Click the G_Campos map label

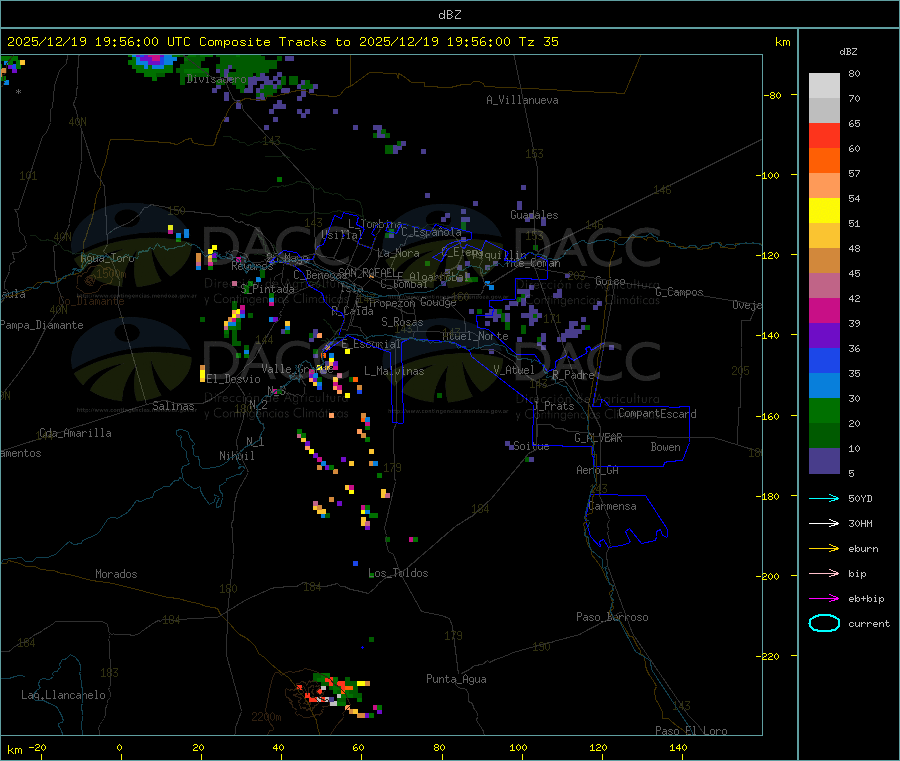679,292
